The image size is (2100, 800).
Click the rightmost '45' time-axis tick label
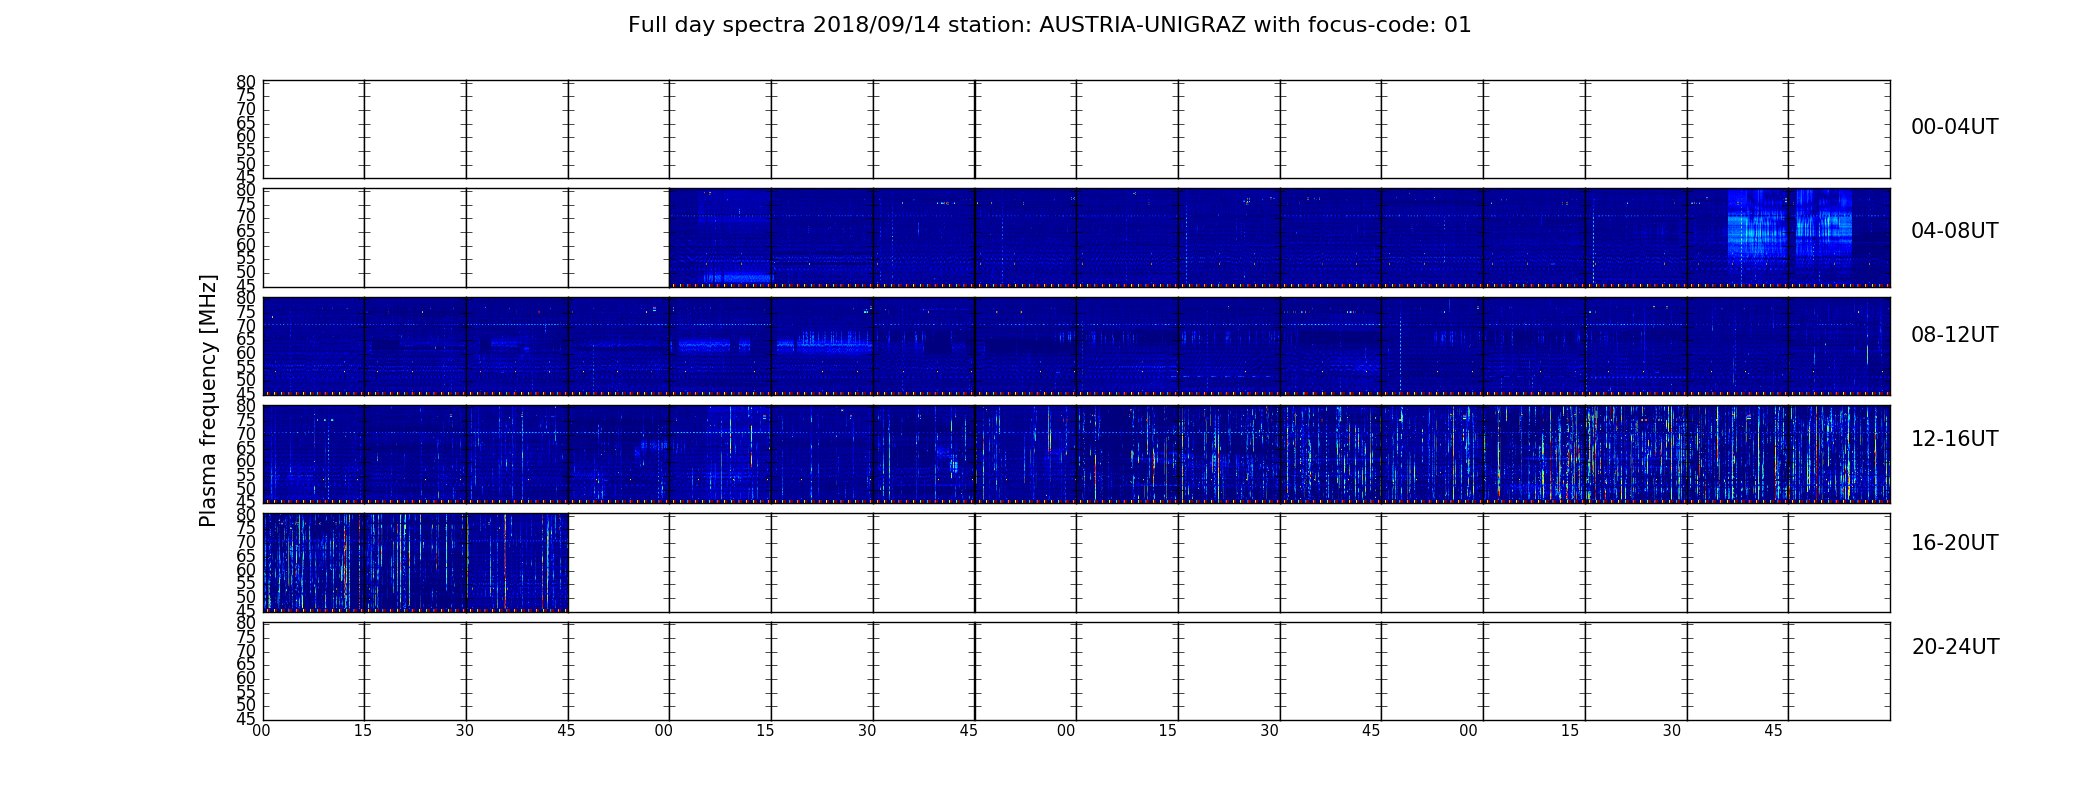[x=1773, y=731]
